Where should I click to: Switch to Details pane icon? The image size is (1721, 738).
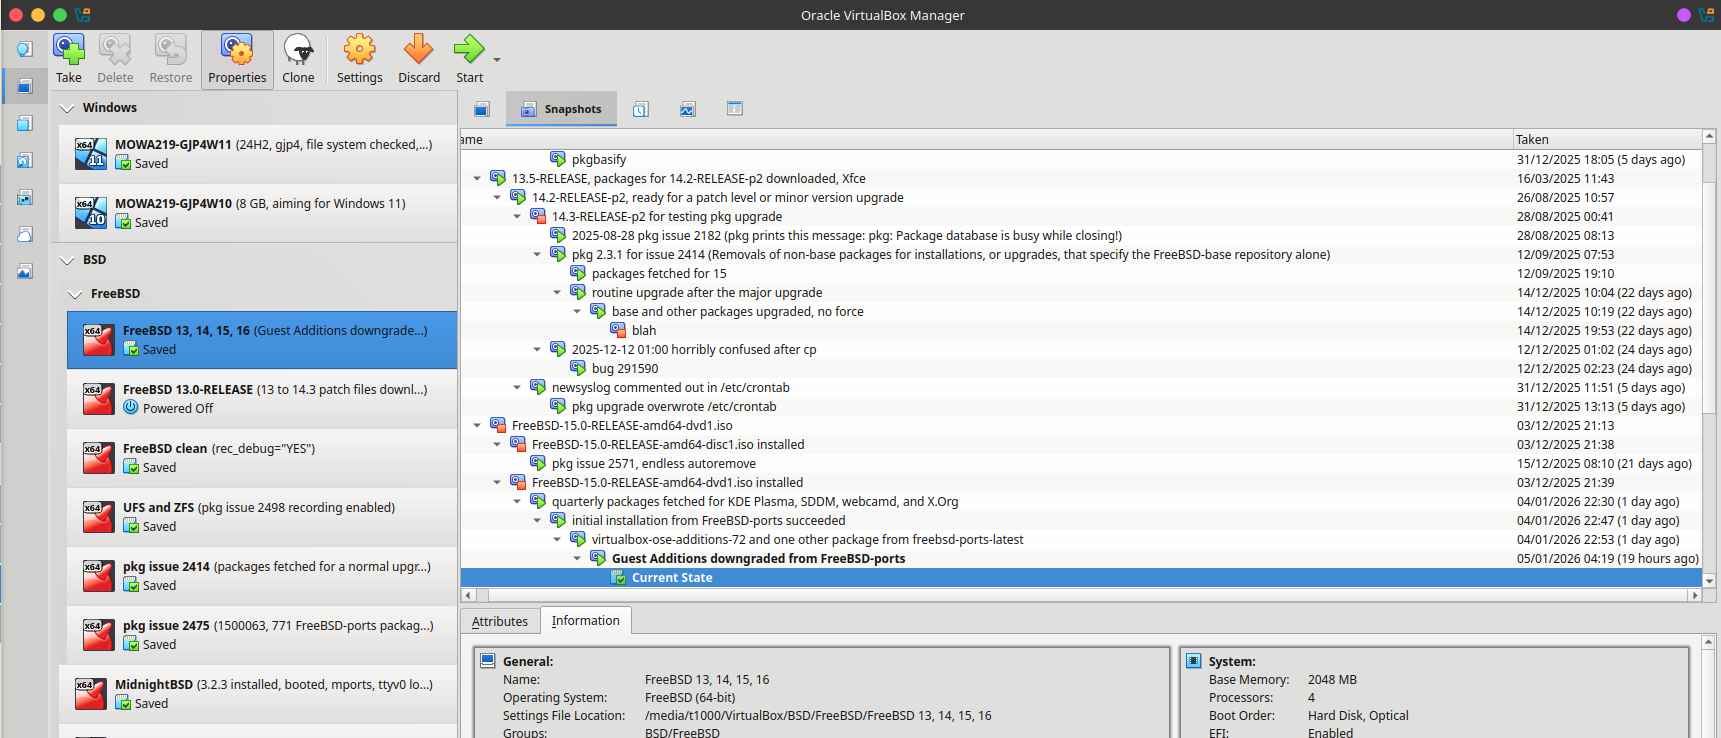[482, 109]
